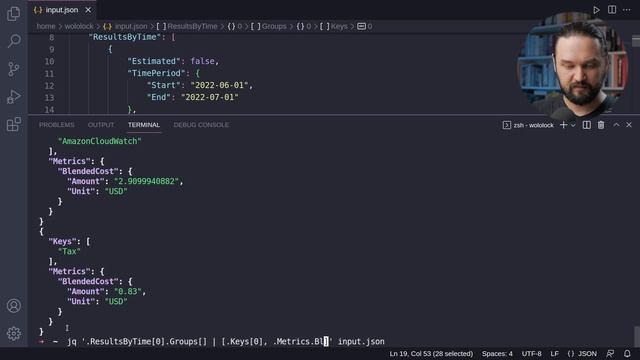Image resolution: width=640 pixels, height=360 pixels.
Task: Kill terminal with trash icon
Action: pyautogui.click(x=601, y=125)
